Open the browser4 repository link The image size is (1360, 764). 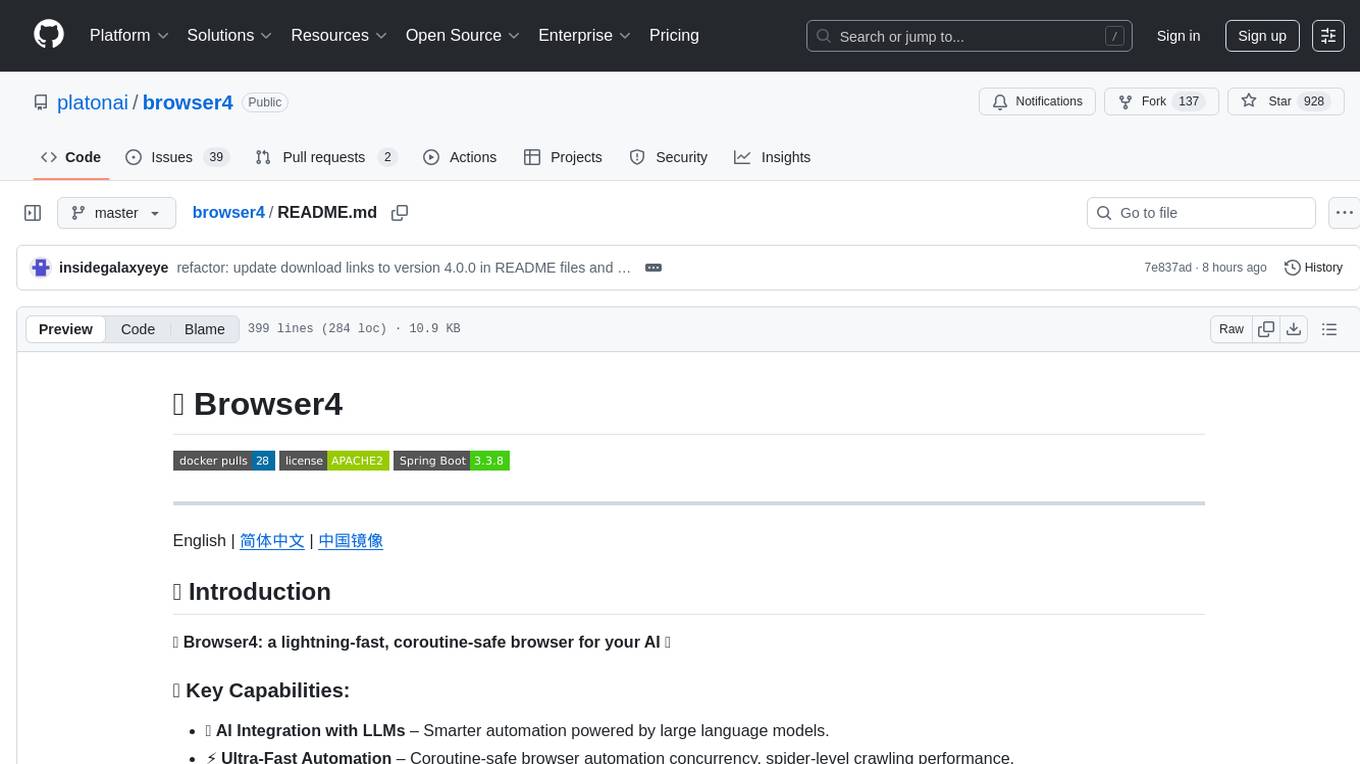188,102
